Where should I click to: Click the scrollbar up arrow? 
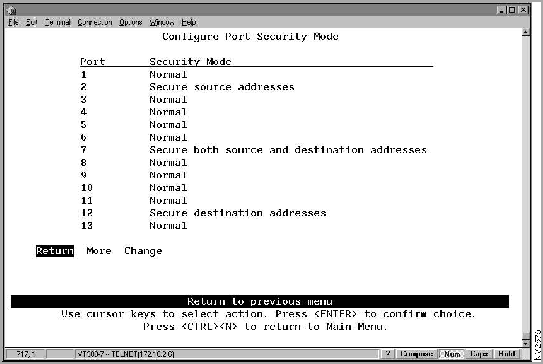tap(526, 32)
